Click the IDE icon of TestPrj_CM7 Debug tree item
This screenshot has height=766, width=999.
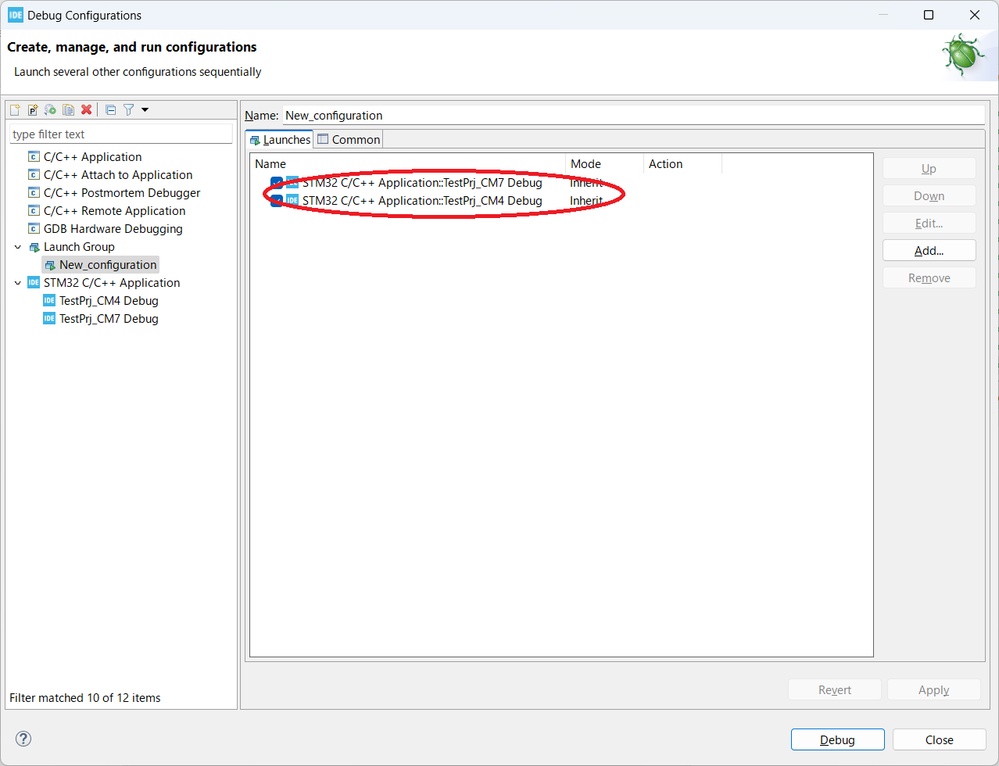[x=49, y=318]
